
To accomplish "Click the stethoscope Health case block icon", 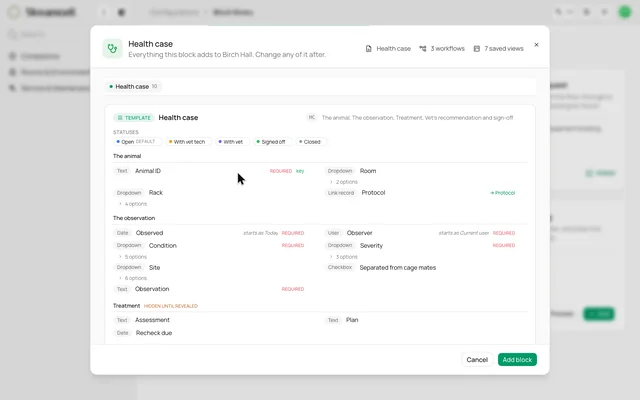I will point(112,49).
